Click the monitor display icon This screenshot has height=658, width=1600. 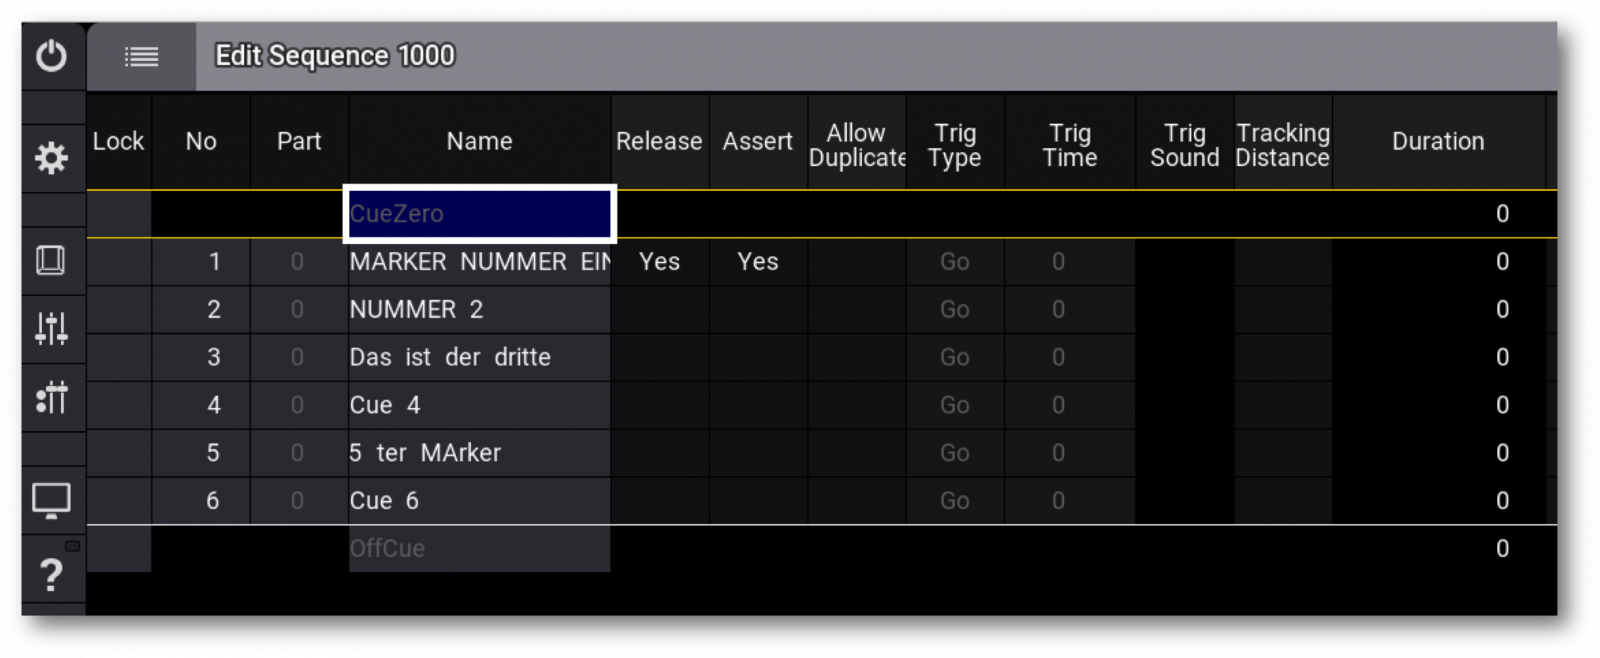click(x=51, y=499)
